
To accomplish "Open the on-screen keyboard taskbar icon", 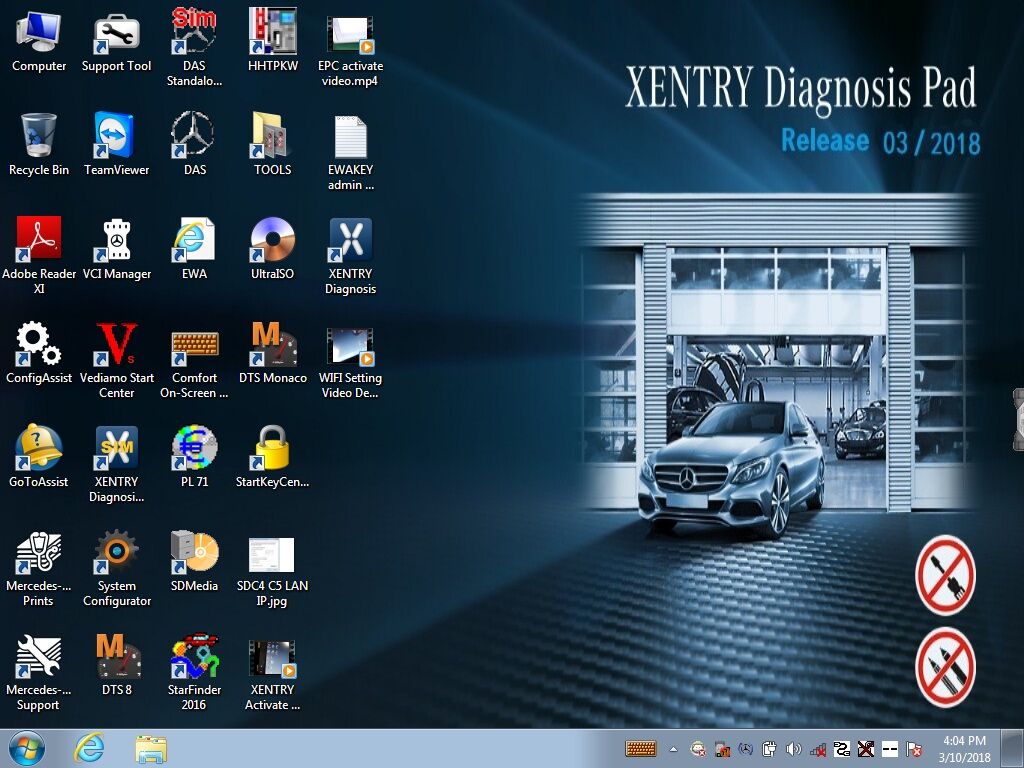I will coord(641,748).
